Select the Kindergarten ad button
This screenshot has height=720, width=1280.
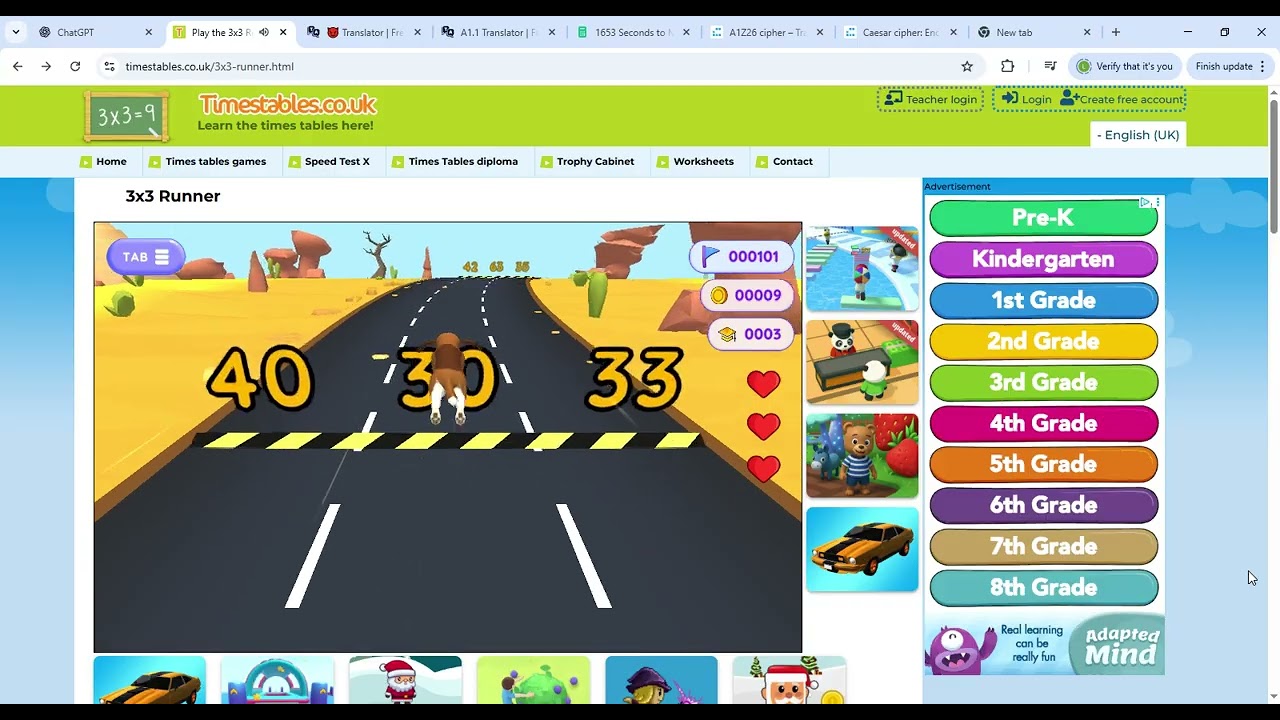coord(1044,259)
